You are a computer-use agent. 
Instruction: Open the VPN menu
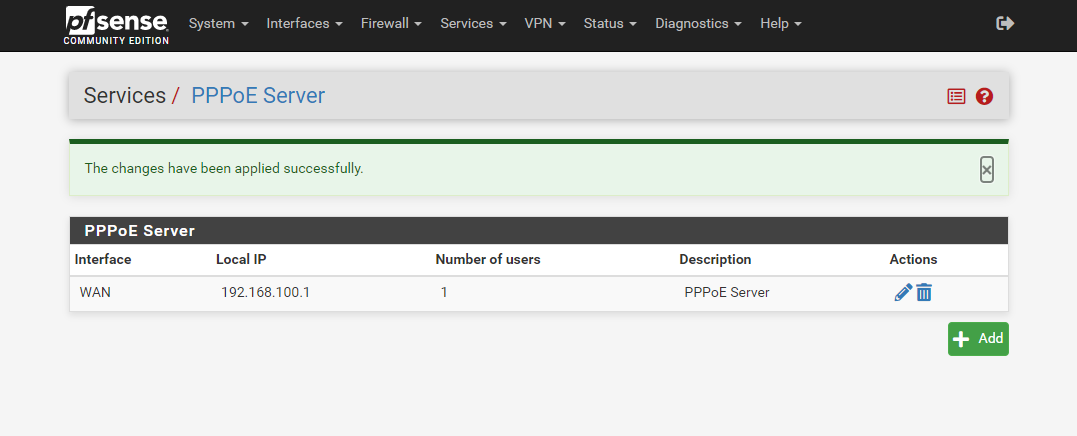(545, 23)
